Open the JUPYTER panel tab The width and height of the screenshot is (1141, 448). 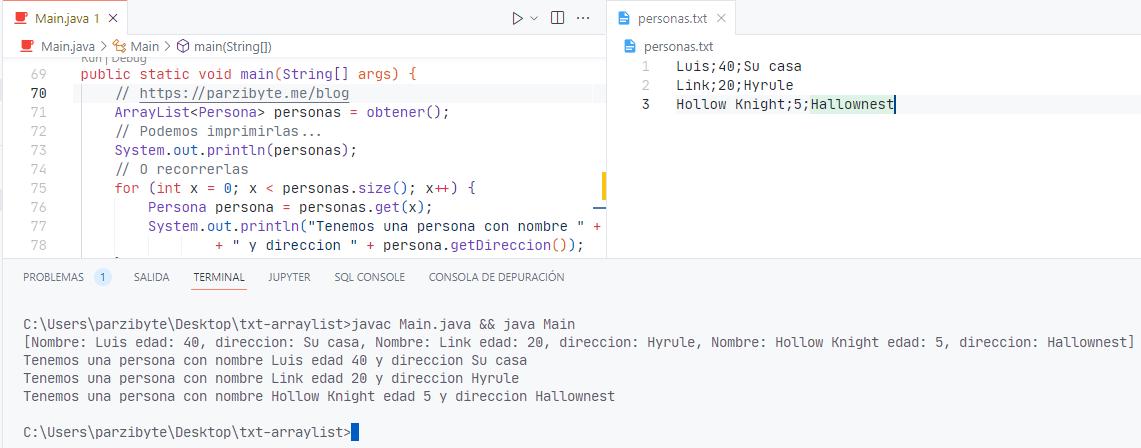point(289,277)
